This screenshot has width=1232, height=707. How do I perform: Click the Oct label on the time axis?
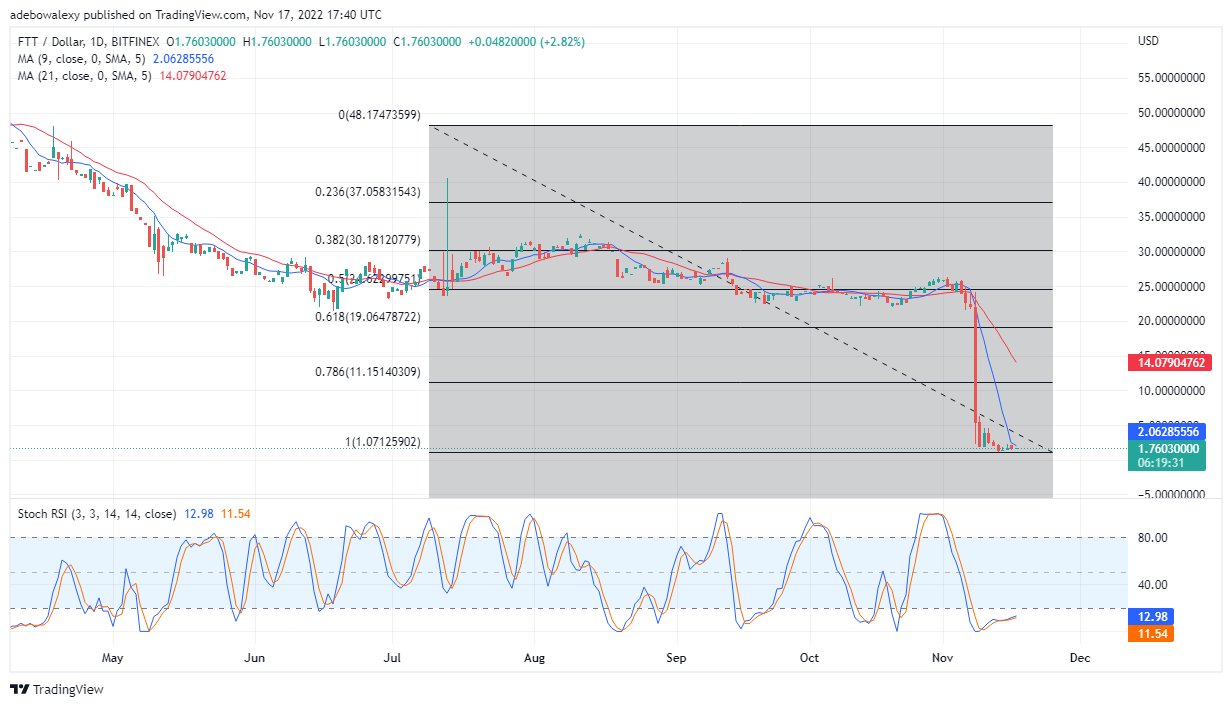809,658
